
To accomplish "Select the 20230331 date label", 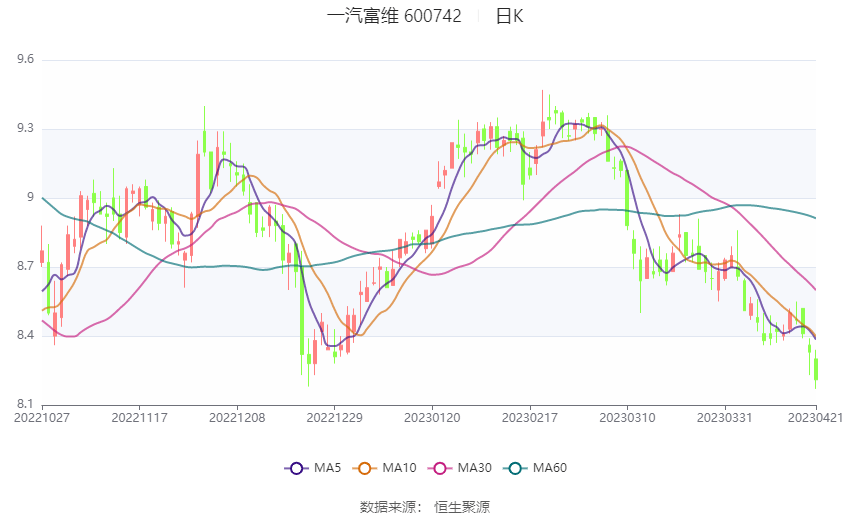I will [x=725, y=418].
